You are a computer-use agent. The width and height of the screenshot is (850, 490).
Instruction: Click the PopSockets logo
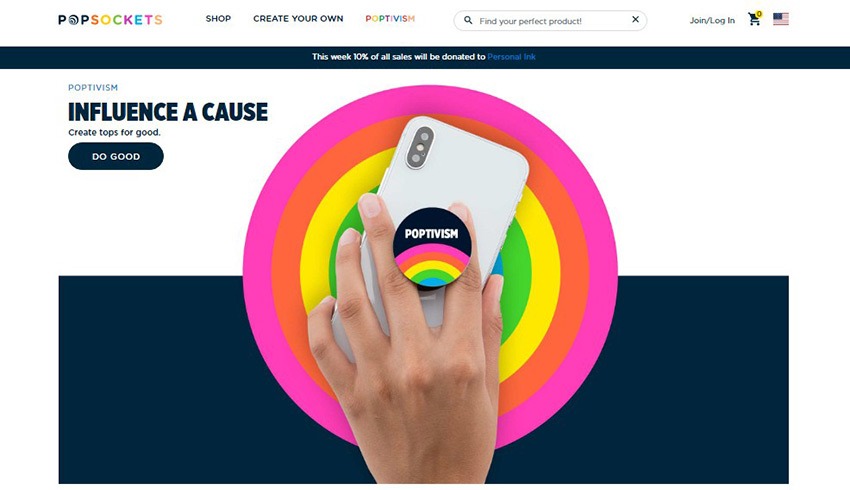110,20
